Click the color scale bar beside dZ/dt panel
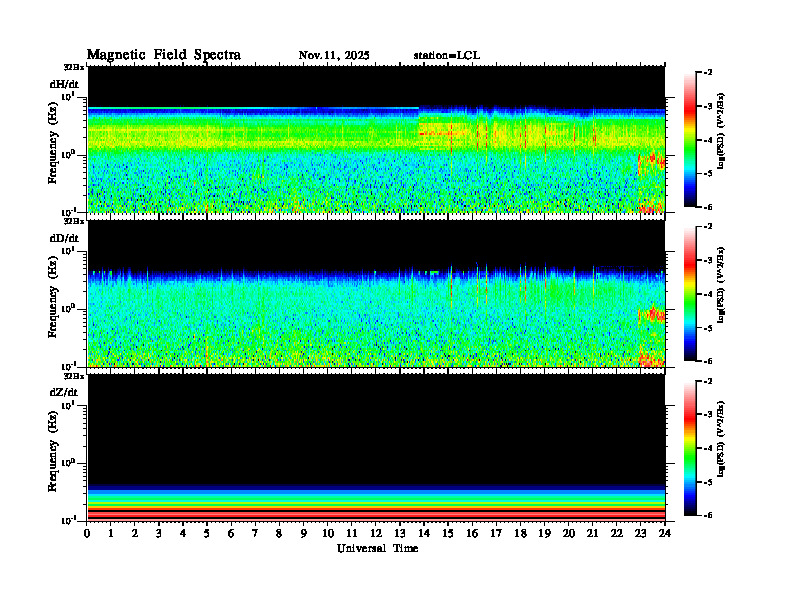Screen dimensions: 792x612 (x=690, y=448)
